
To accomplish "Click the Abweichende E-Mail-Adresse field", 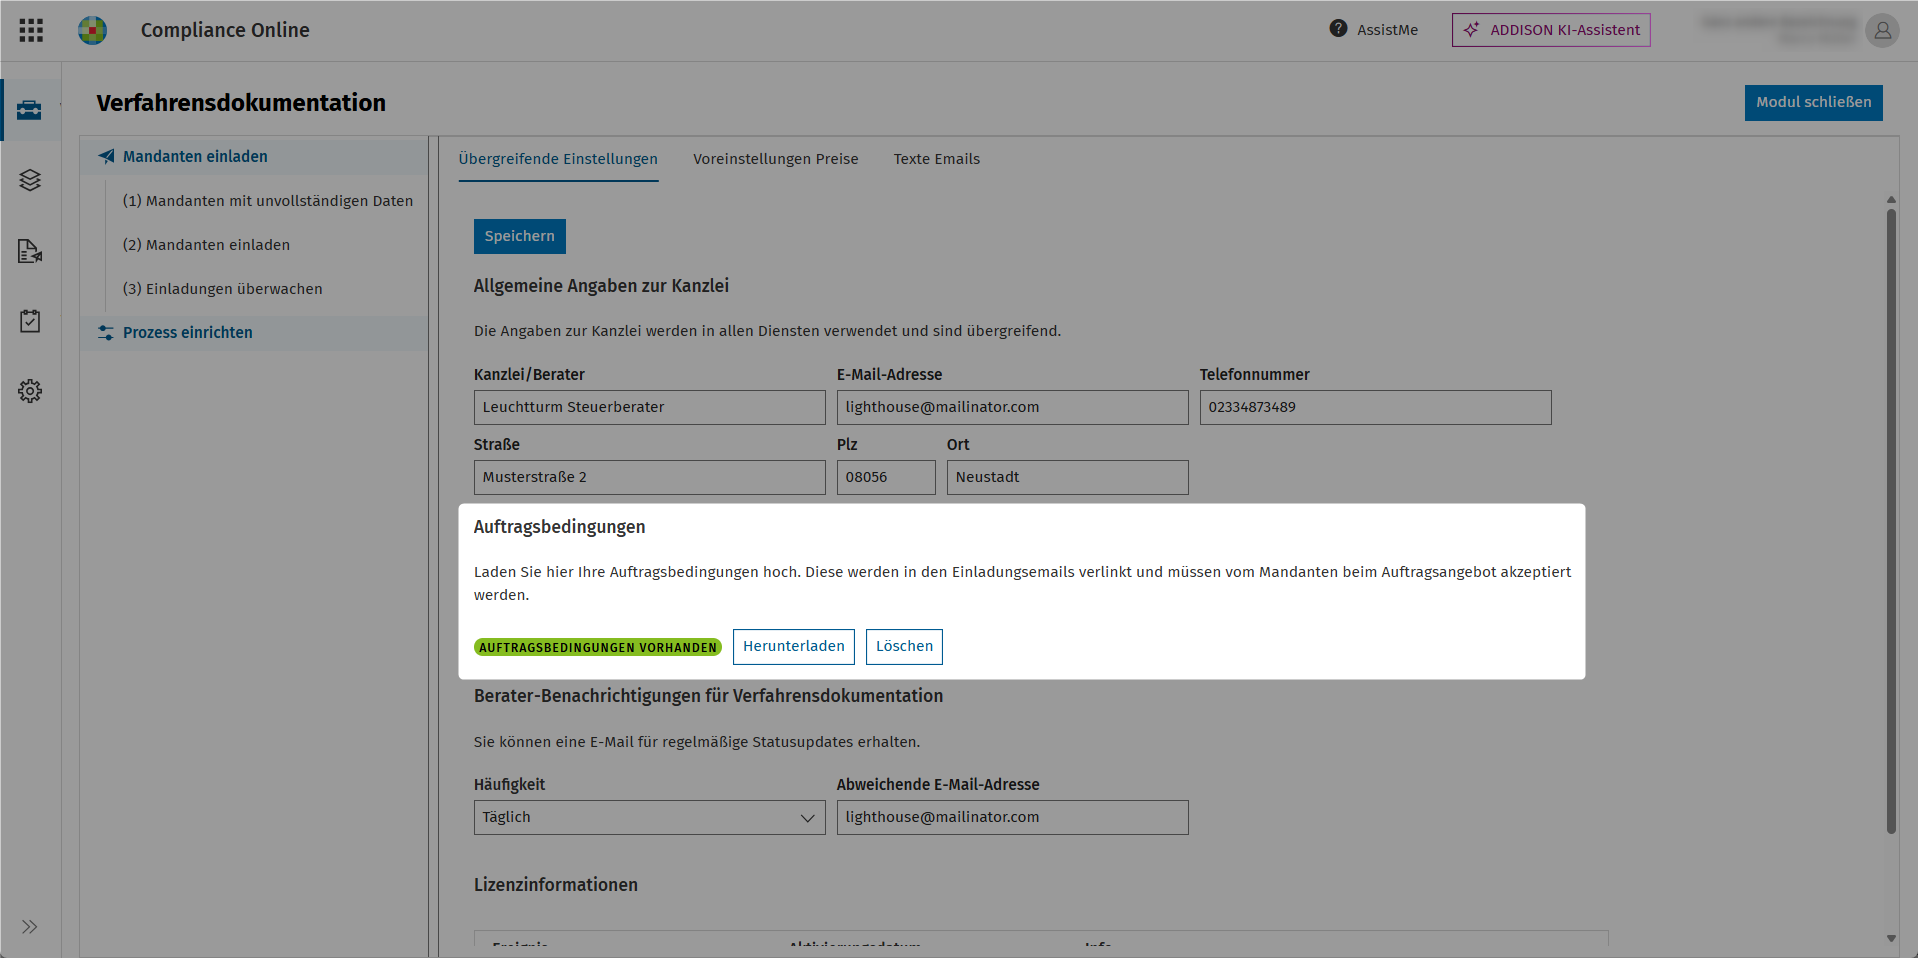I will 1012,817.
